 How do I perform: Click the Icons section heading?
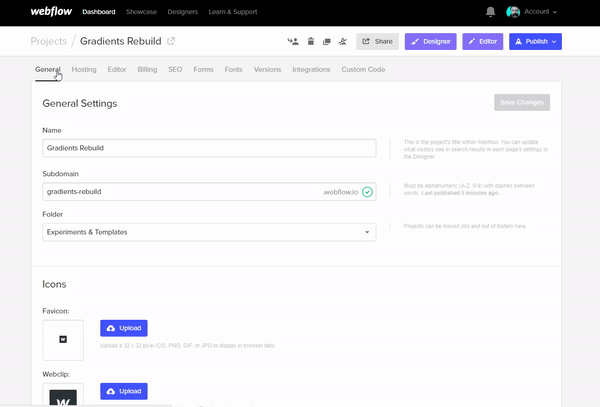pyautogui.click(x=54, y=284)
